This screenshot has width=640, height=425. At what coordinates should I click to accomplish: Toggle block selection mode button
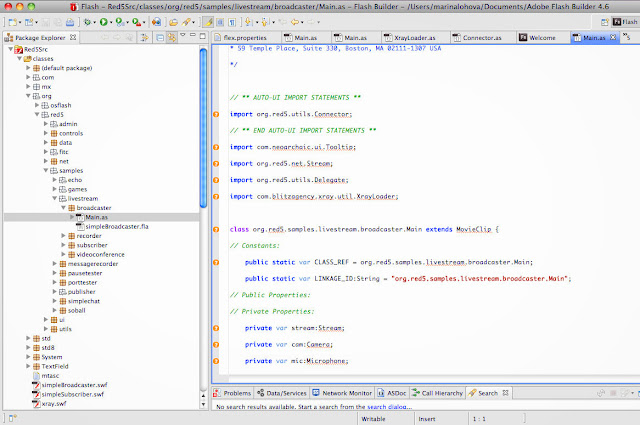(220, 22)
